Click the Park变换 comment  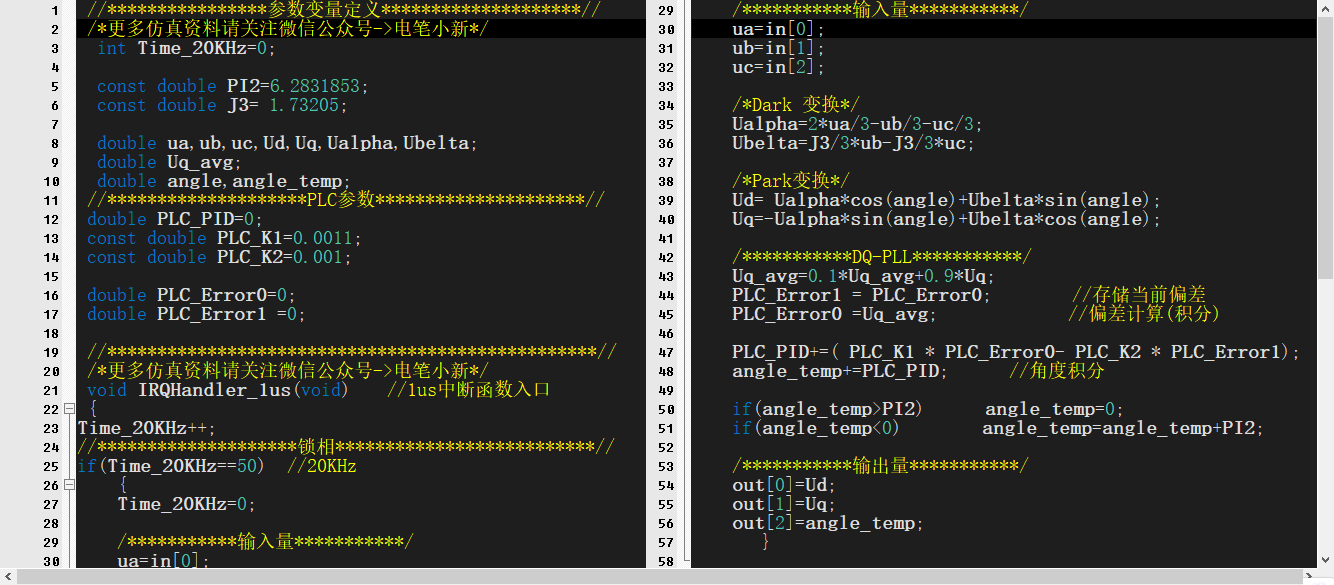point(790,182)
